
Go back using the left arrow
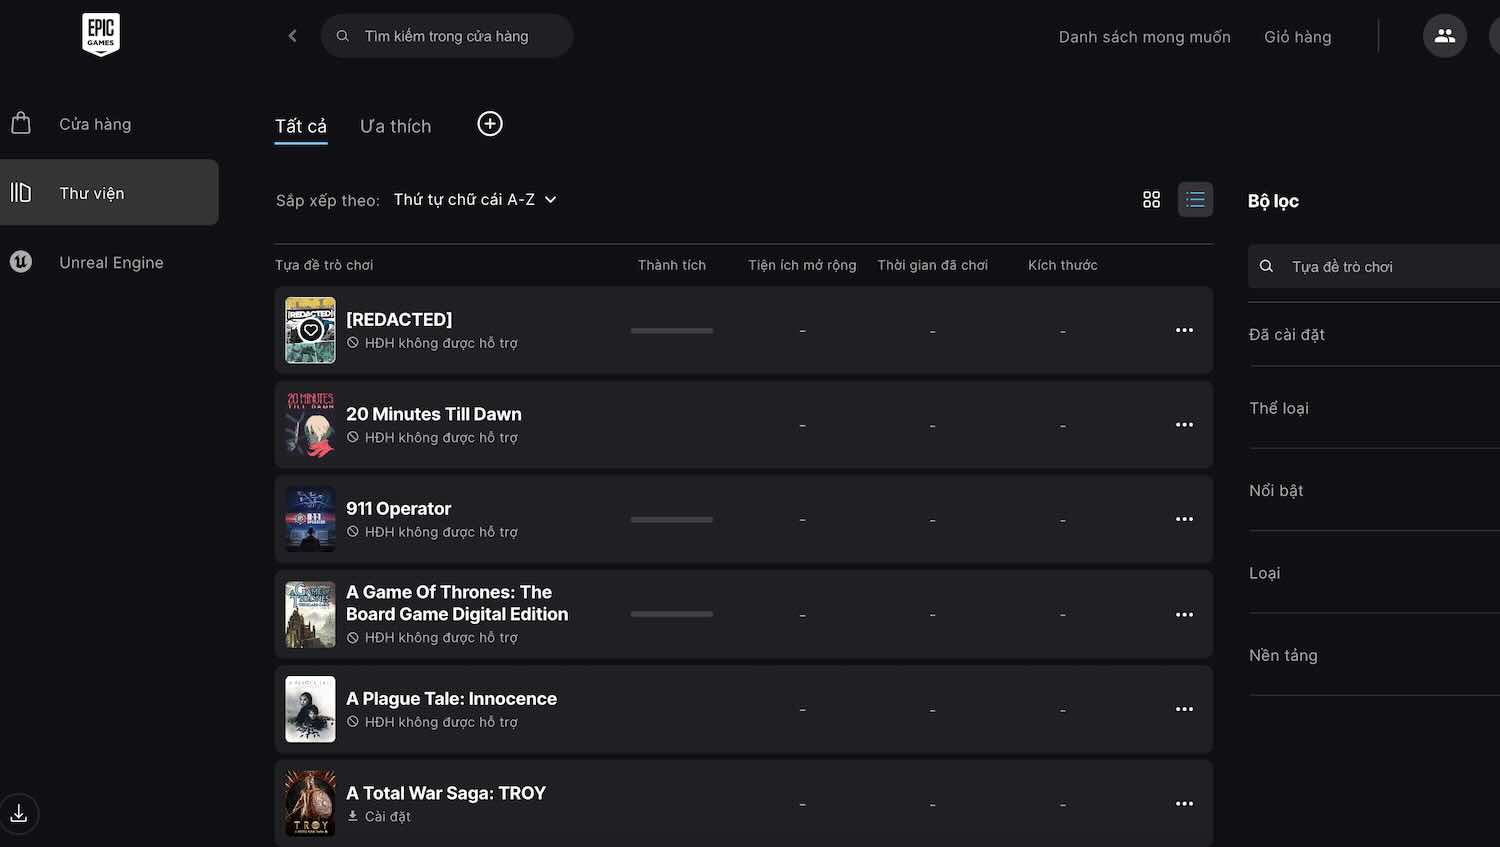pos(292,36)
